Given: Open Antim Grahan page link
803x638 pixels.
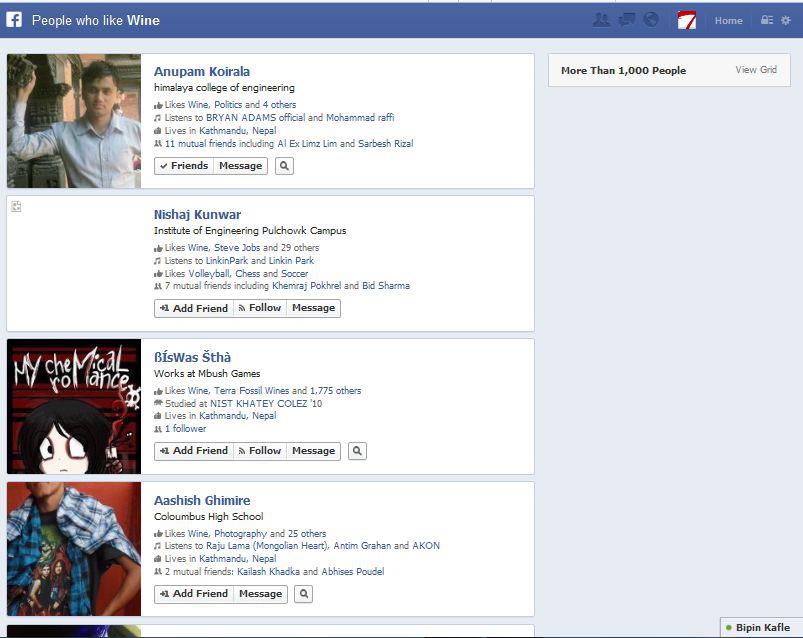Looking at the screenshot, I should pos(362,546).
